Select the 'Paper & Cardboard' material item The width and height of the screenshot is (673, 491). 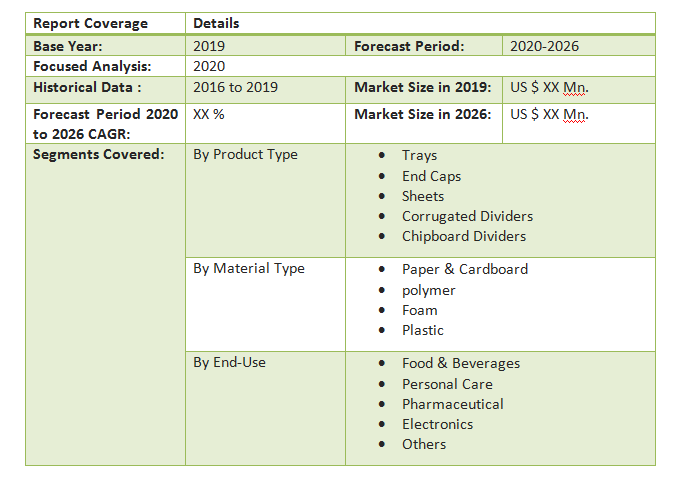[x=464, y=269]
